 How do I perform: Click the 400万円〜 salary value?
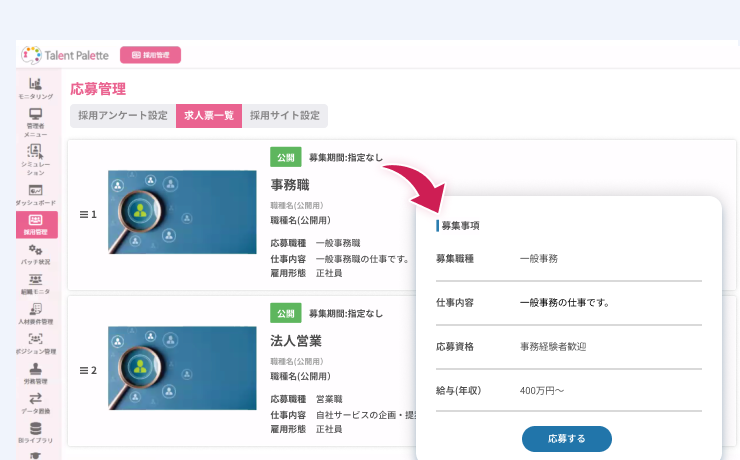pos(542,391)
